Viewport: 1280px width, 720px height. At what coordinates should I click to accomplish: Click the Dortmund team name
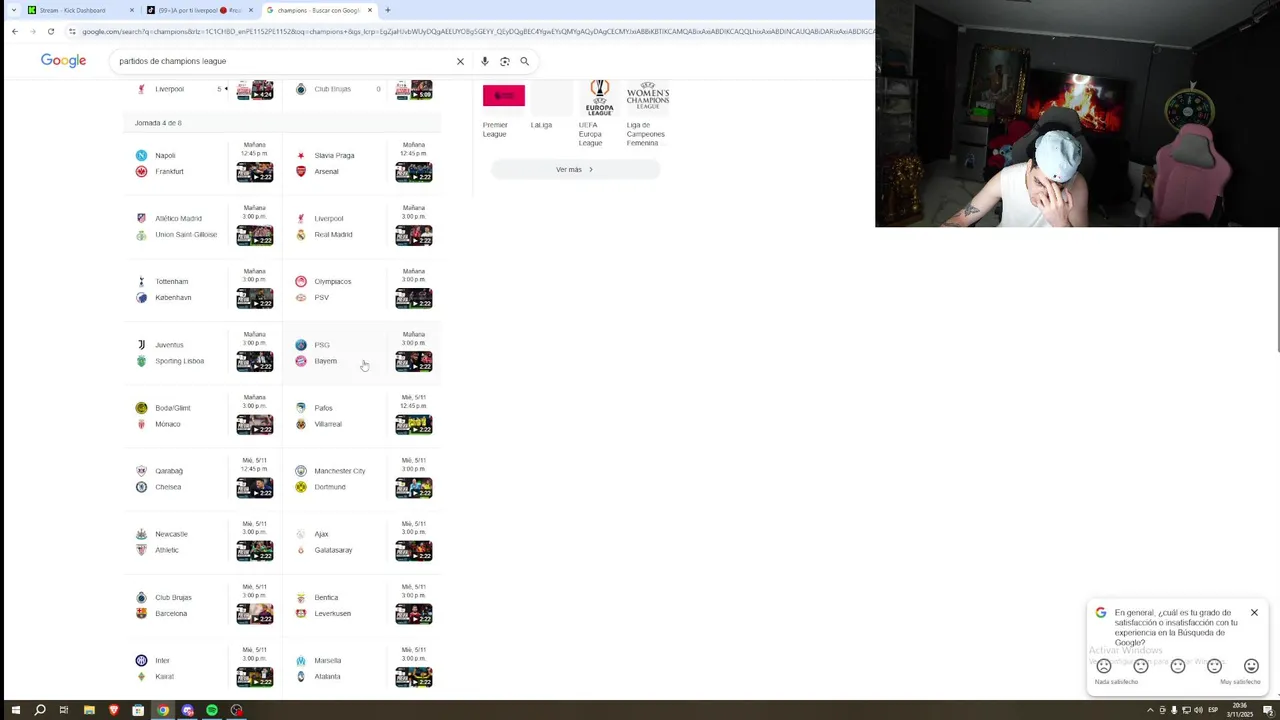(x=330, y=487)
